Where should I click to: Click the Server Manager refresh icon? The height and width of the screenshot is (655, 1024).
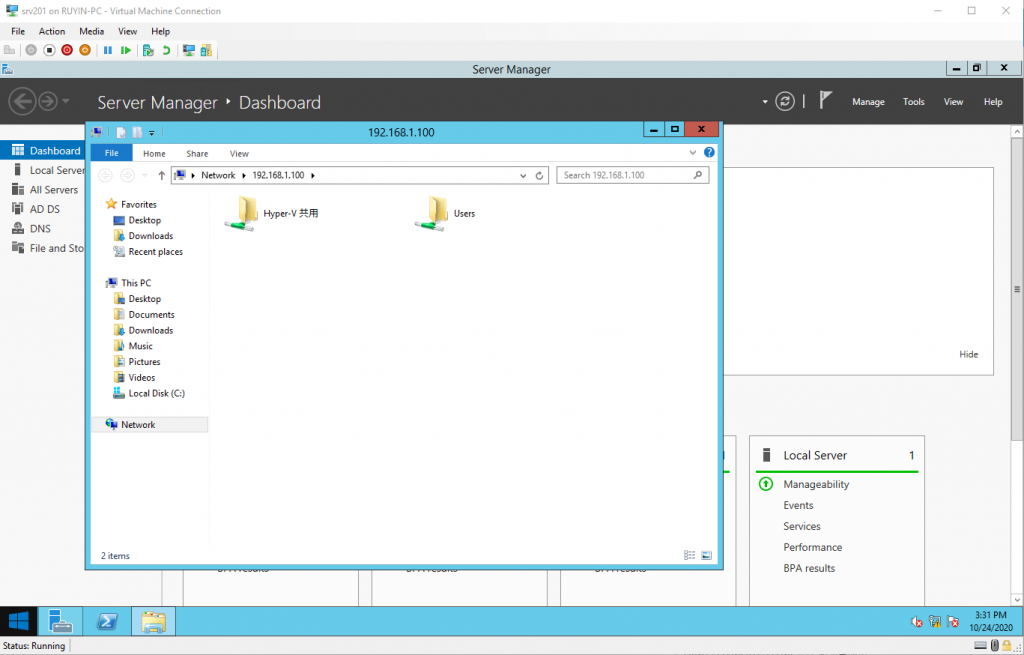(784, 101)
